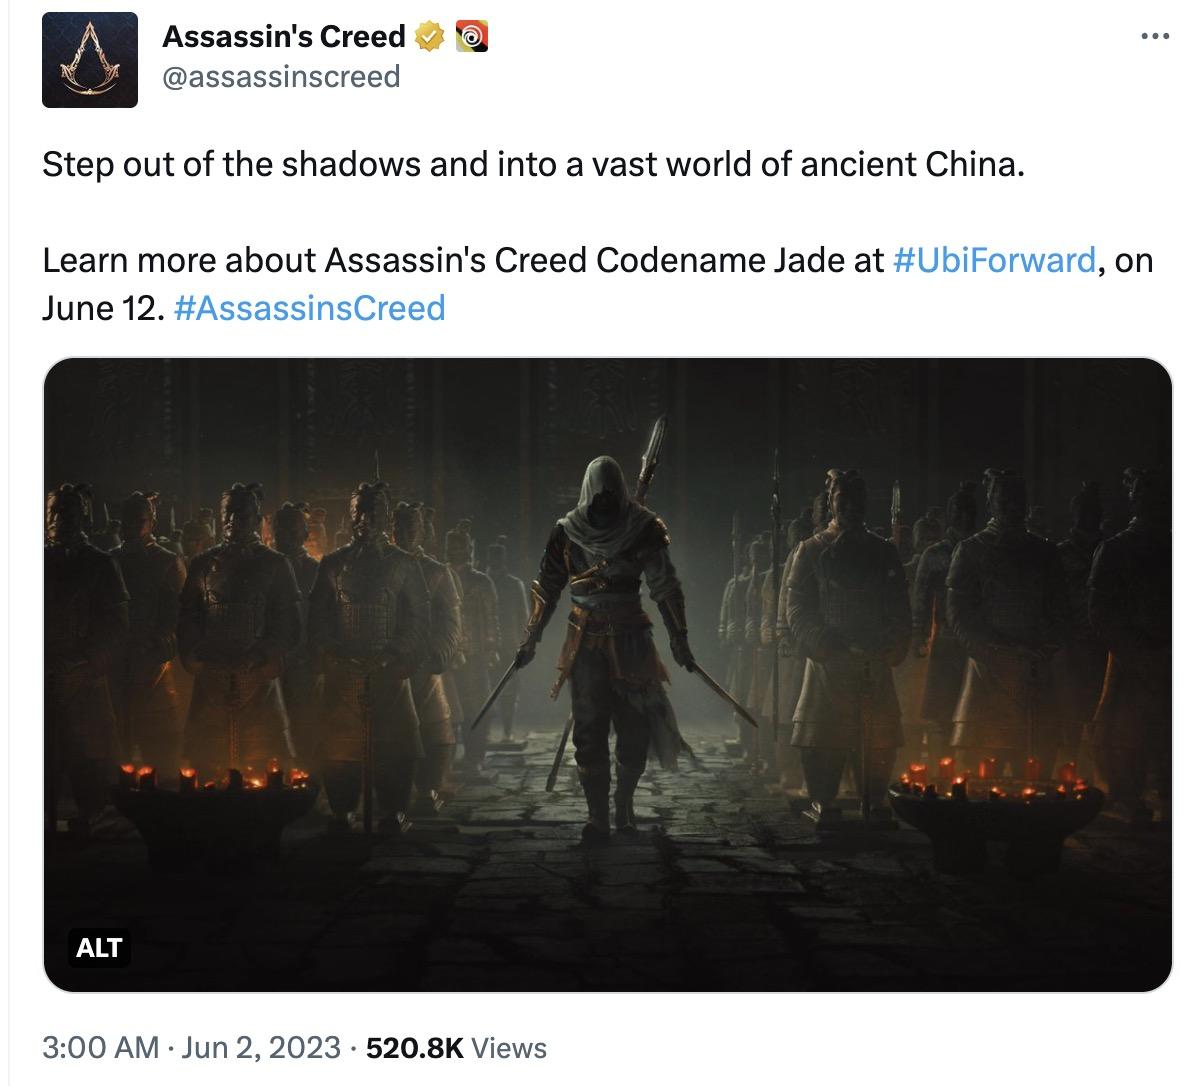Click the @assassinscreed handle

click(x=281, y=76)
